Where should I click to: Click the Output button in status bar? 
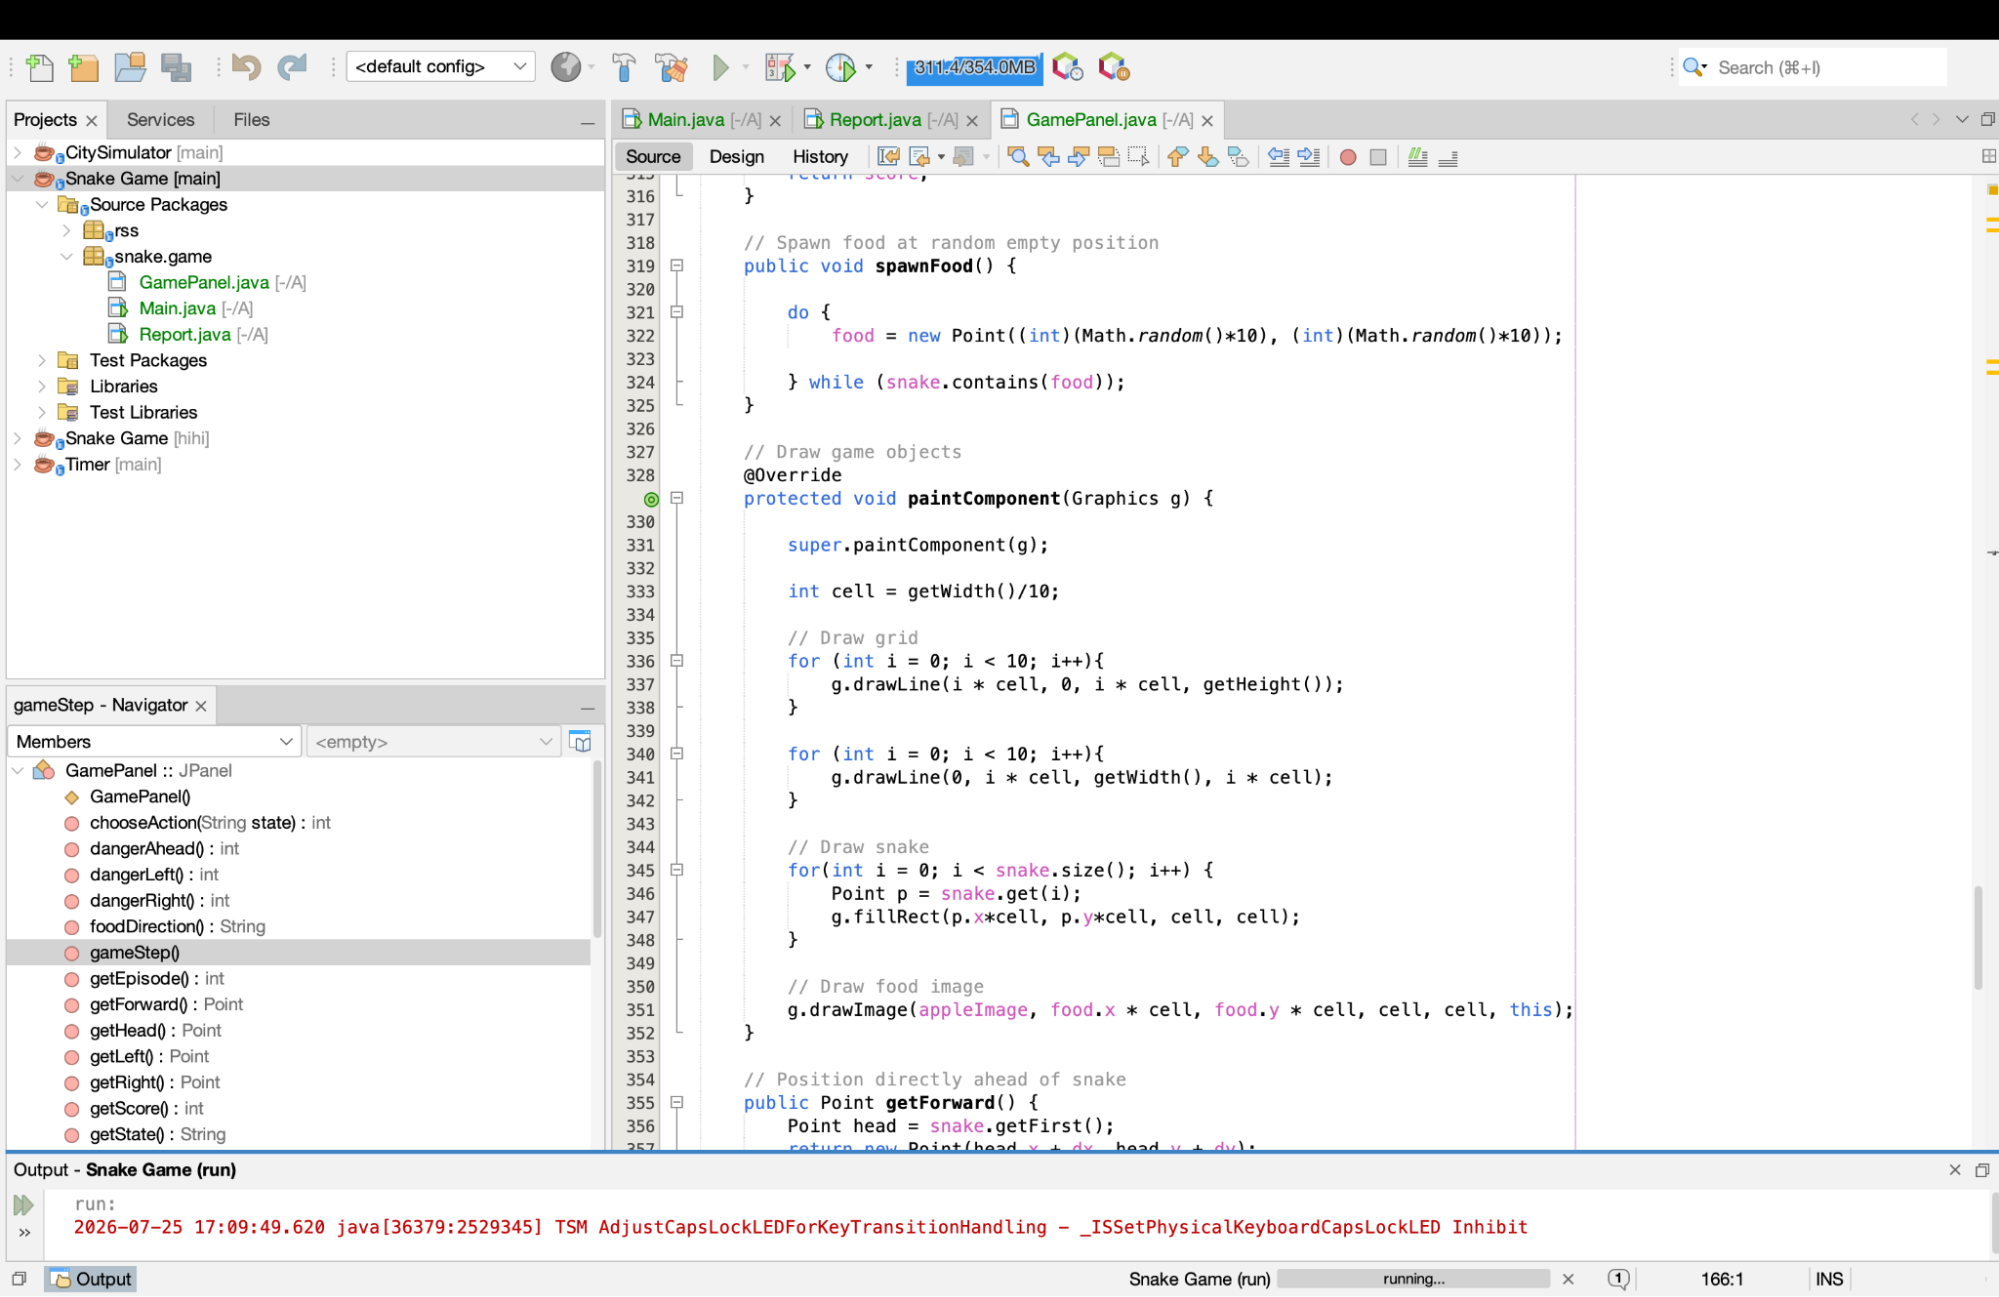click(x=90, y=1279)
